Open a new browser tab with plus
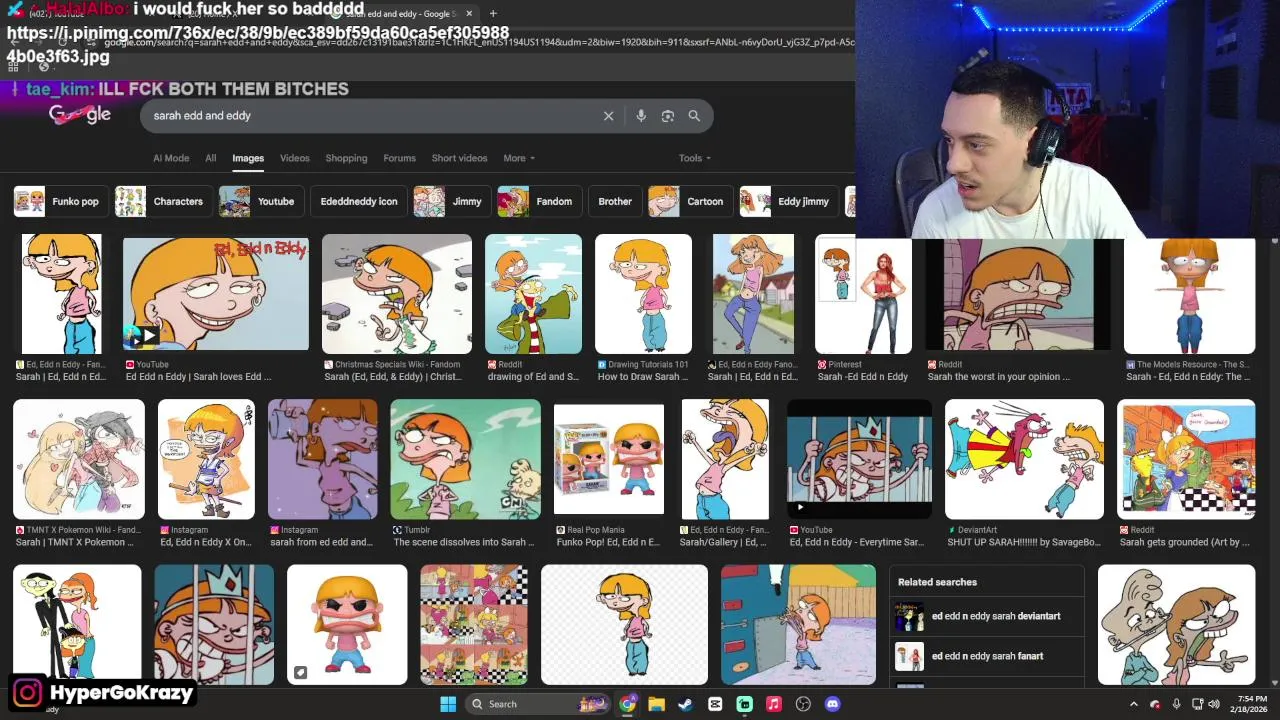1280x720 pixels. [494, 14]
